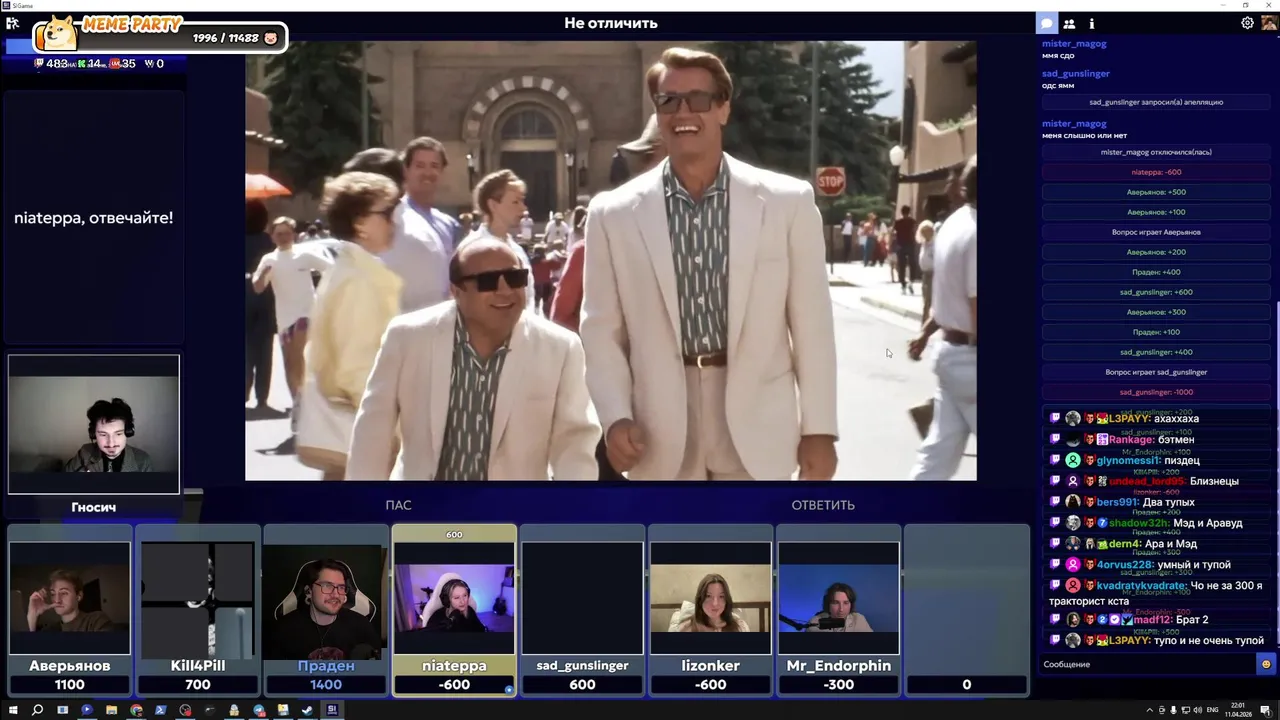Viewport: 1280px width, 720px height.
Task: Click Праден's score 1400
Action: pos(326,685)
